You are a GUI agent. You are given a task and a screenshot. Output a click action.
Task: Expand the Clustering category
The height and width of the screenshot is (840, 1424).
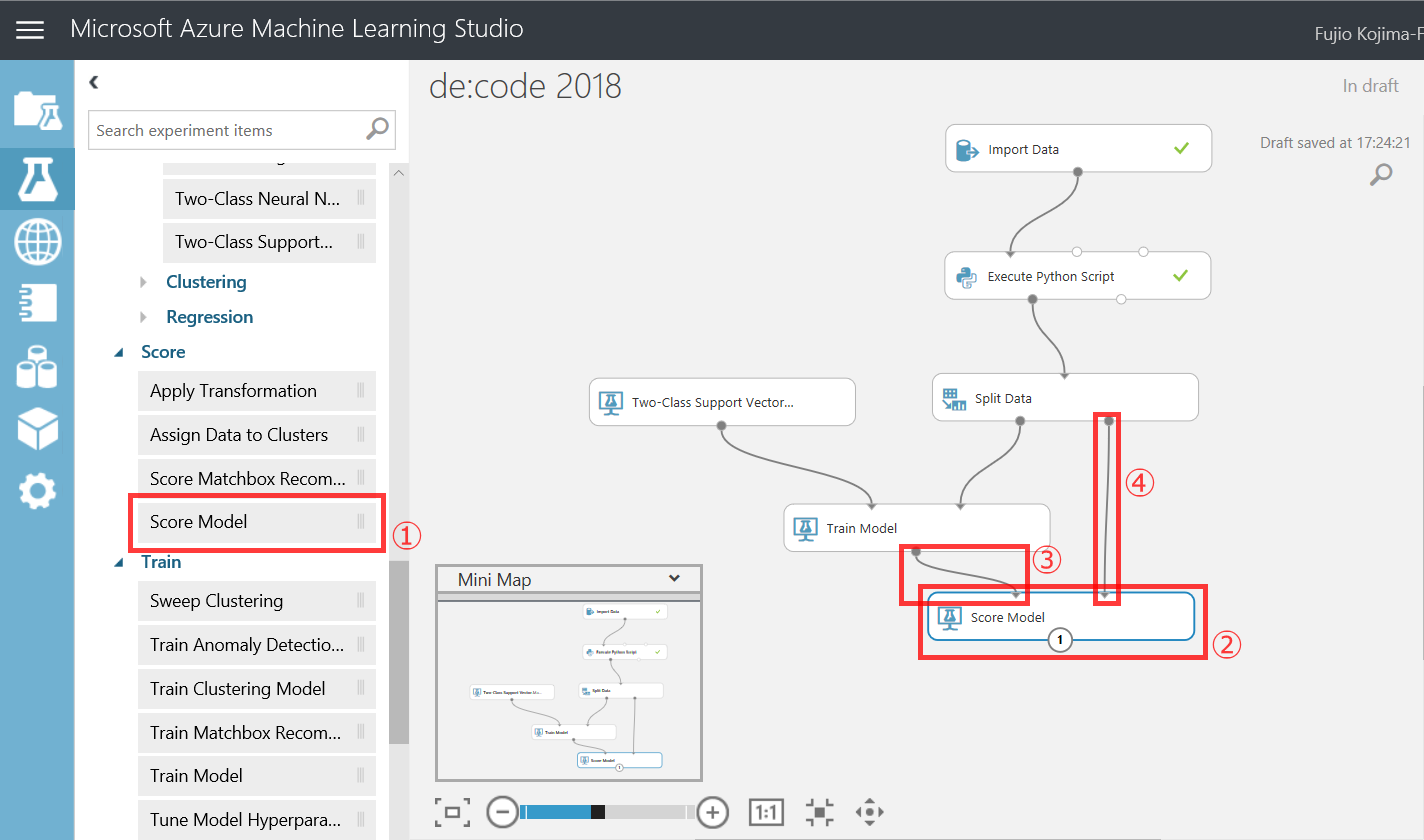click(144, 282)
